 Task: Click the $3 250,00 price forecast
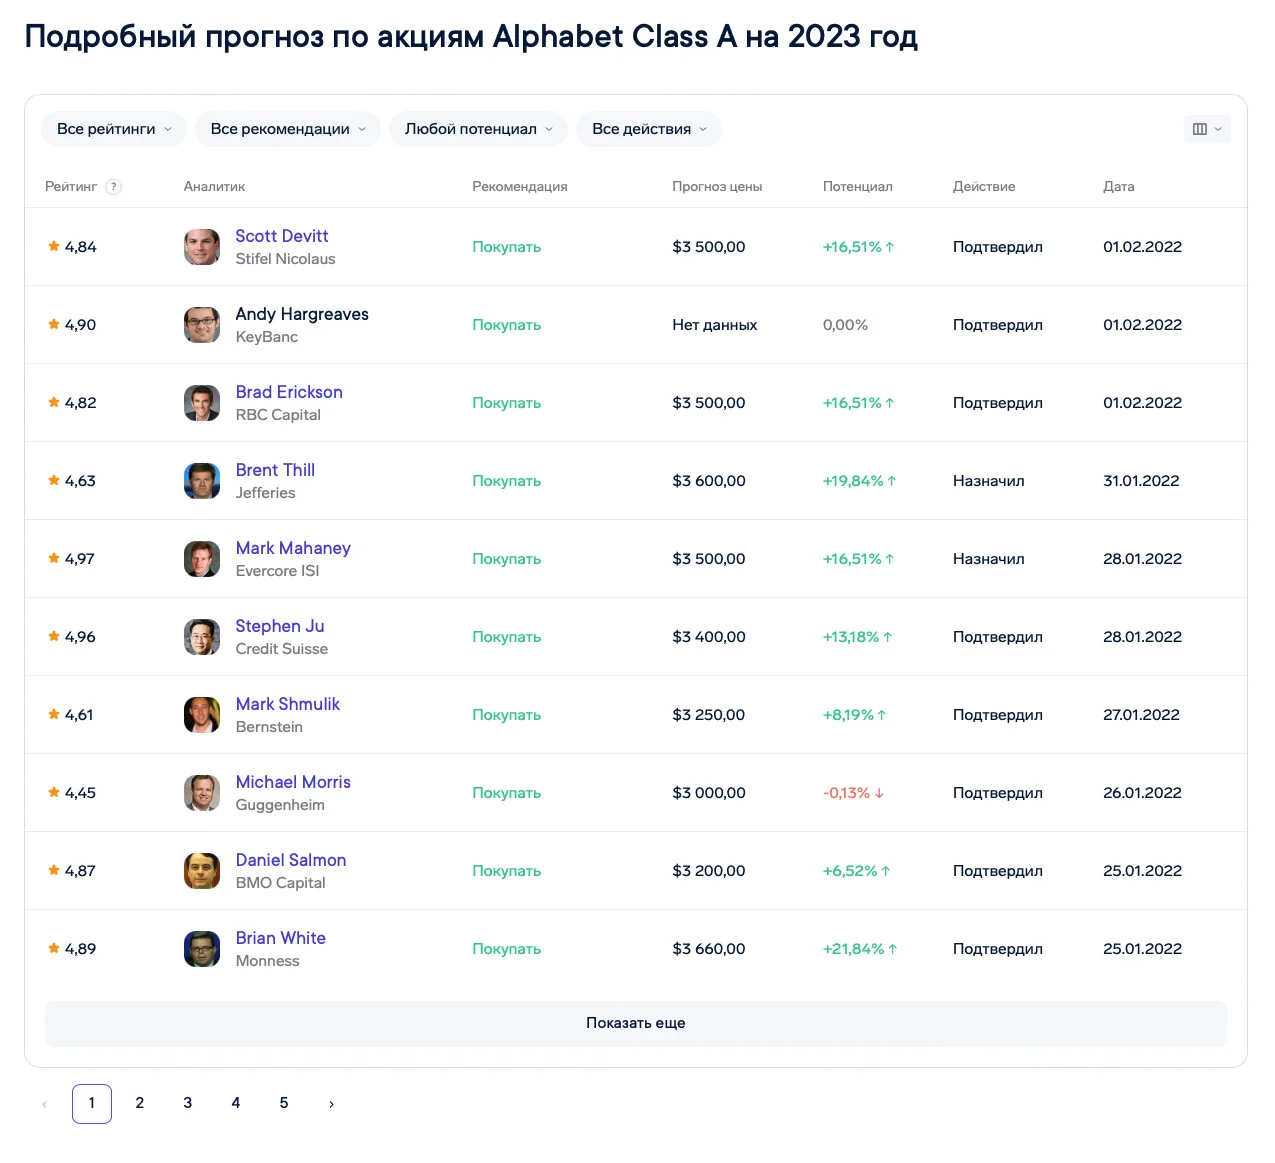[709, 715]
